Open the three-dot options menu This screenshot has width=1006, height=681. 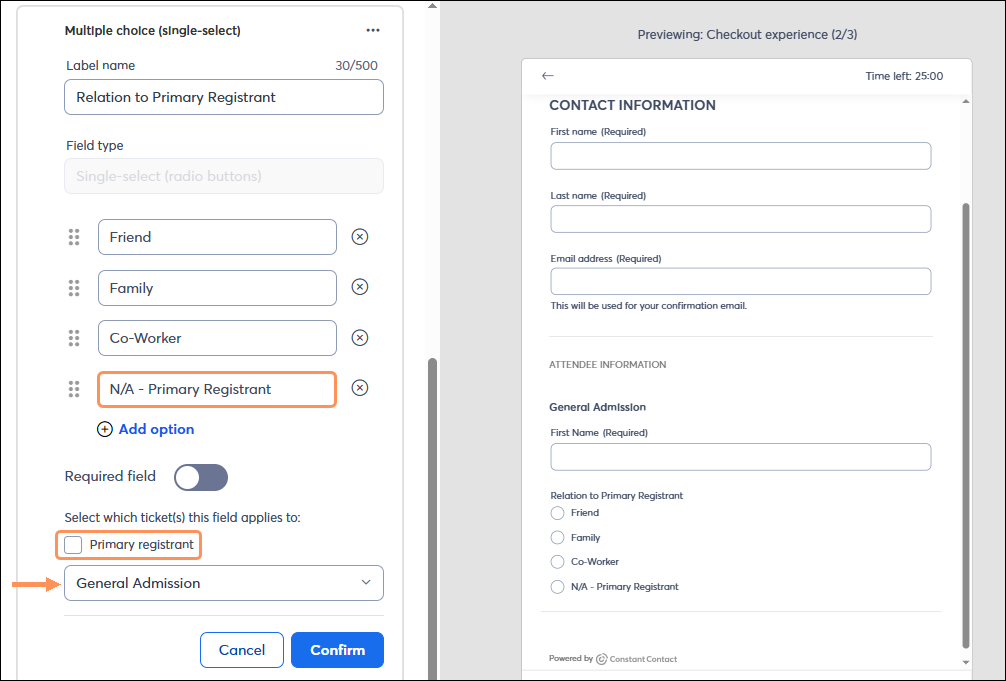[373, 30]
